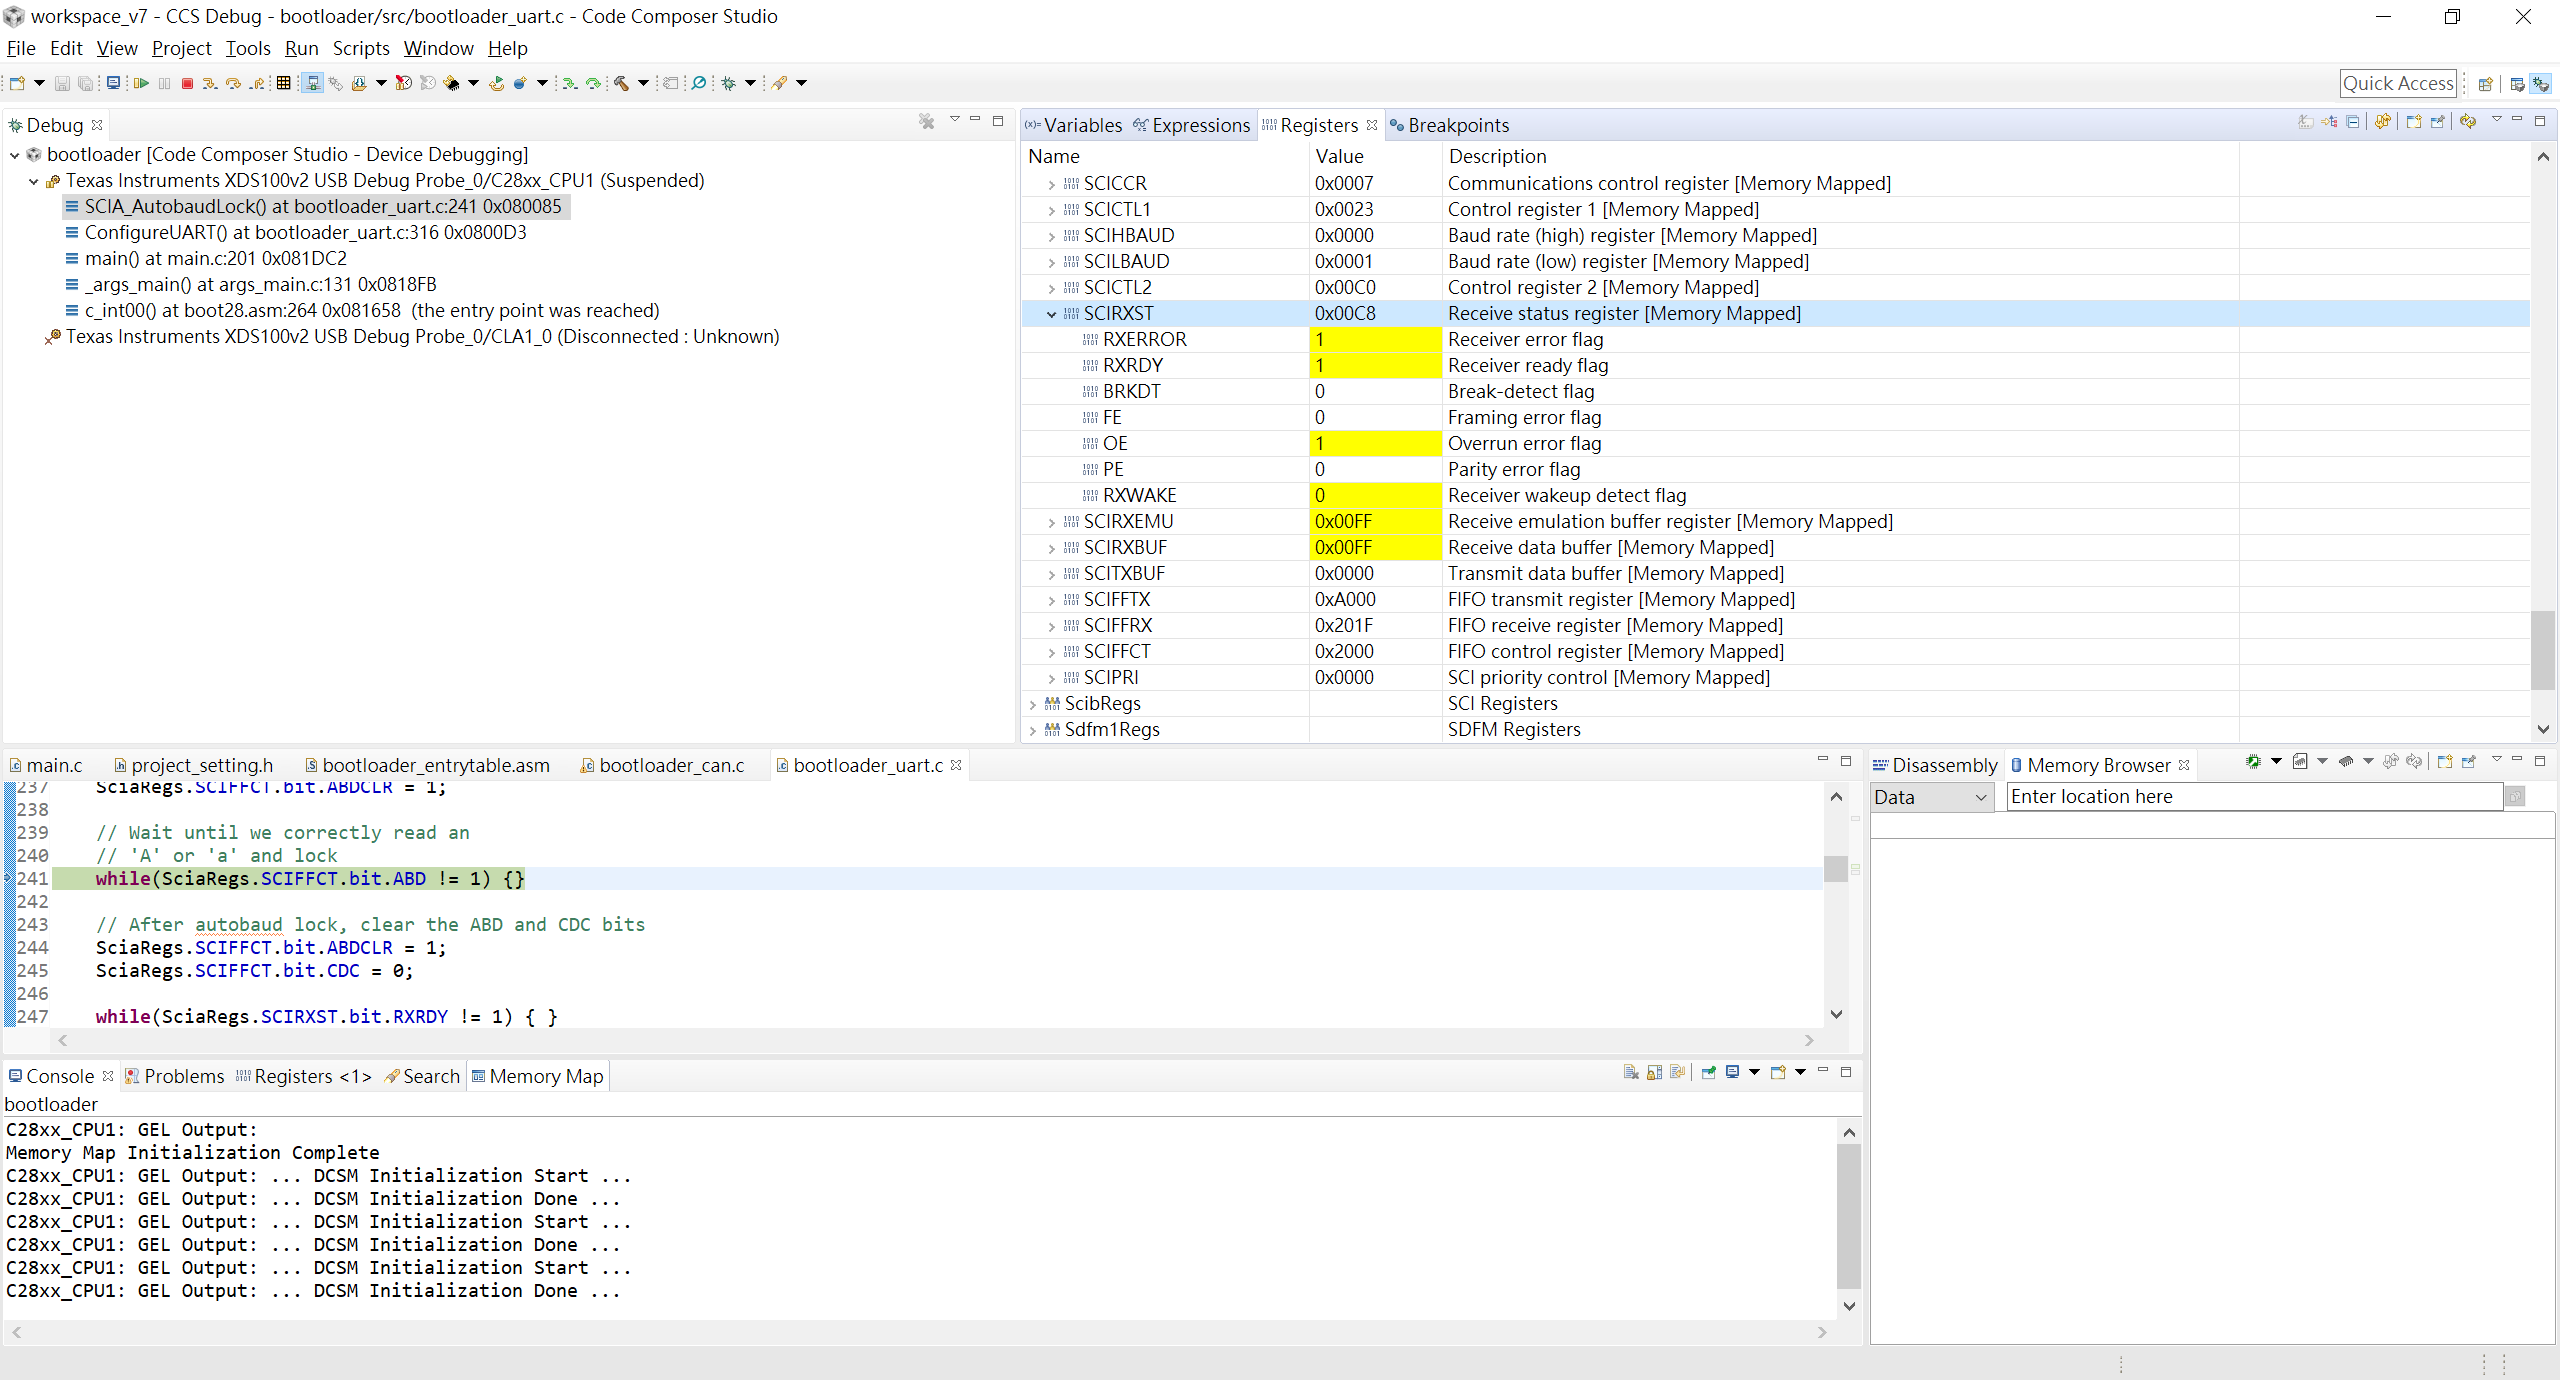
Task: Collapse all registers with Collapse All icon
Action: [x=2352, y=122]
